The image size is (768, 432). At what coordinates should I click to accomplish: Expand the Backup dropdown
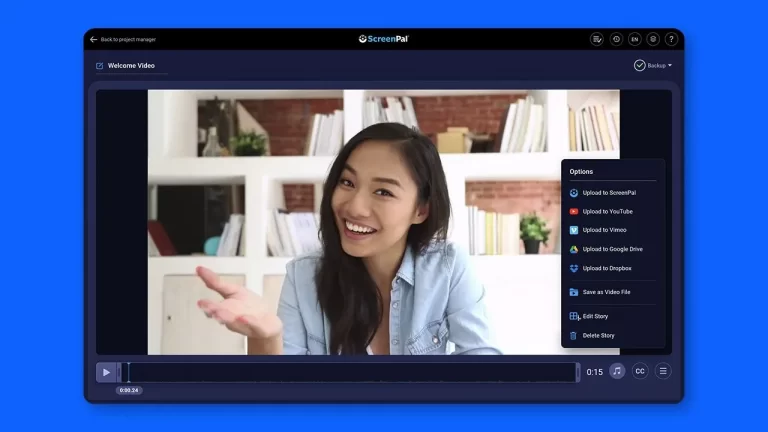[x=659, y=65]
